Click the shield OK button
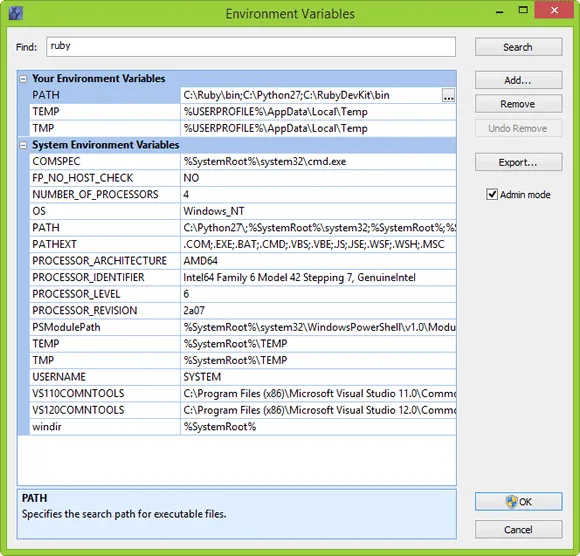This screenshot has width=580, height=556. (x=518, y=502)
